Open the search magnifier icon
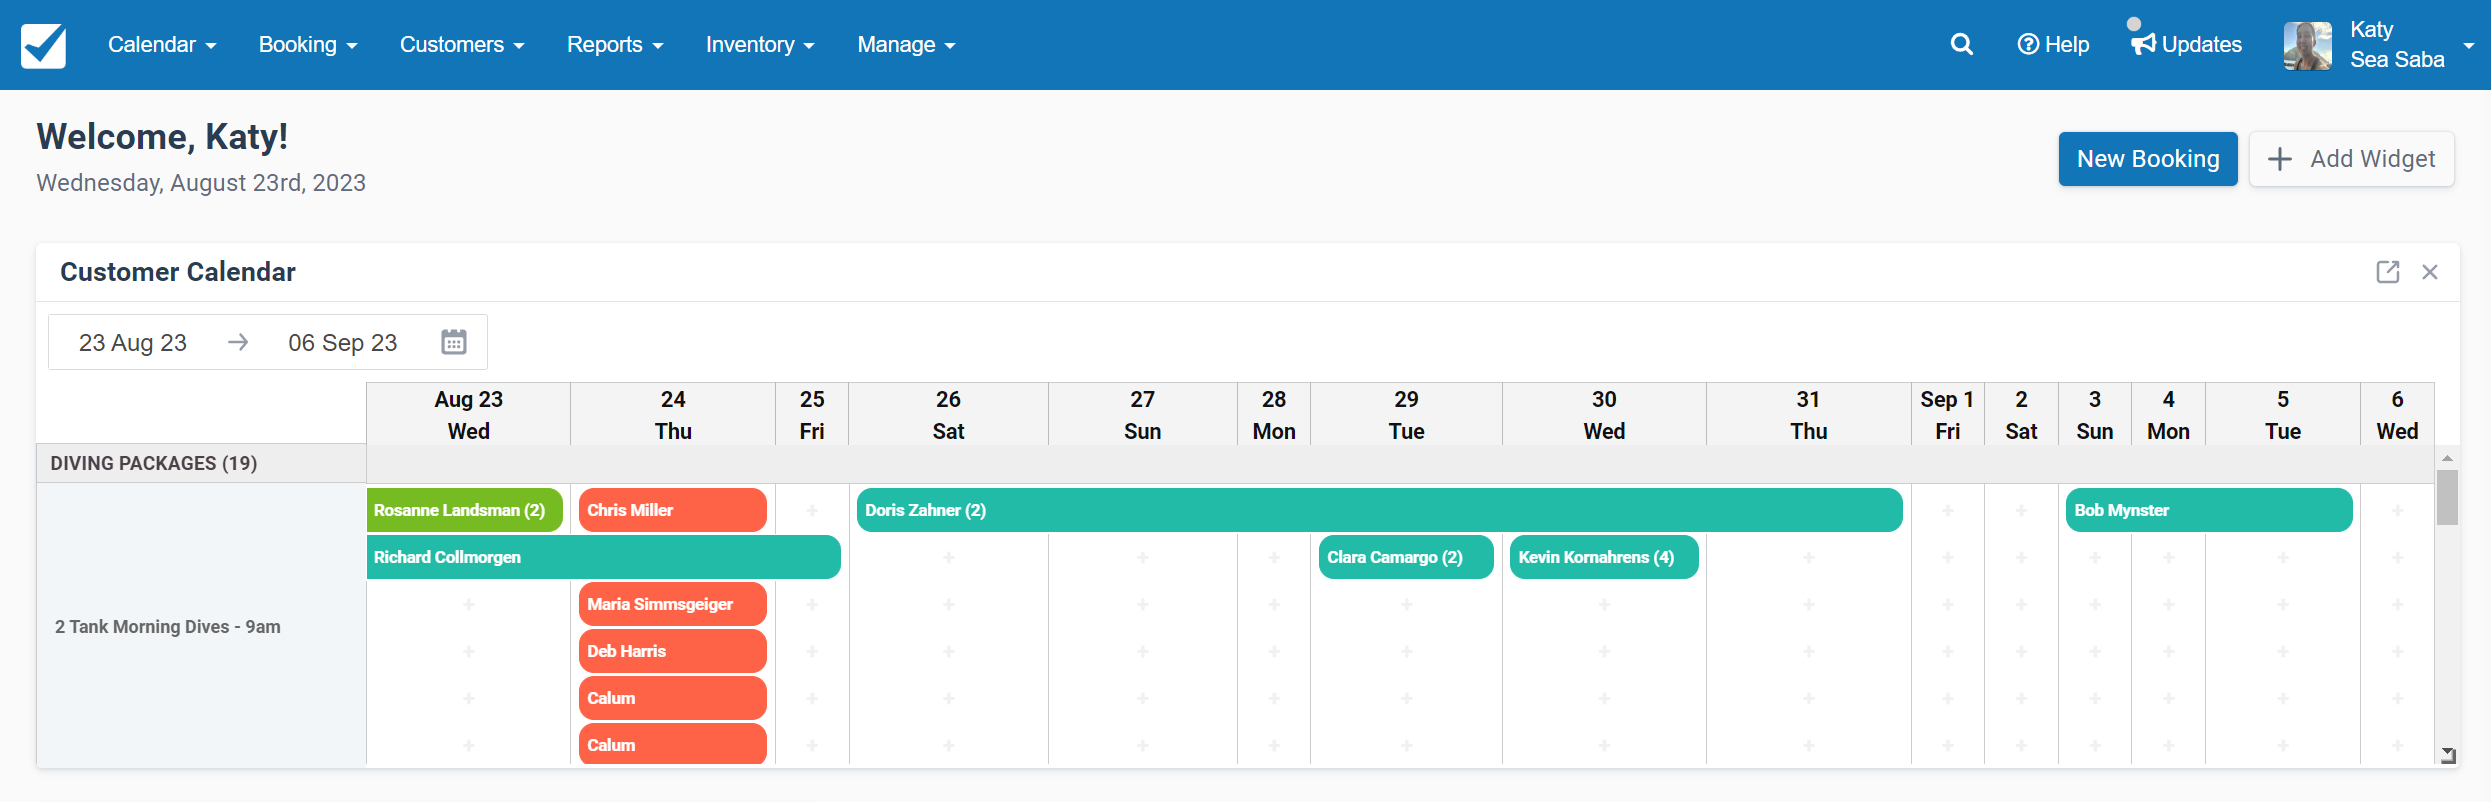Viewport: 2491px width, 802px height. (x=1961, y=45)
